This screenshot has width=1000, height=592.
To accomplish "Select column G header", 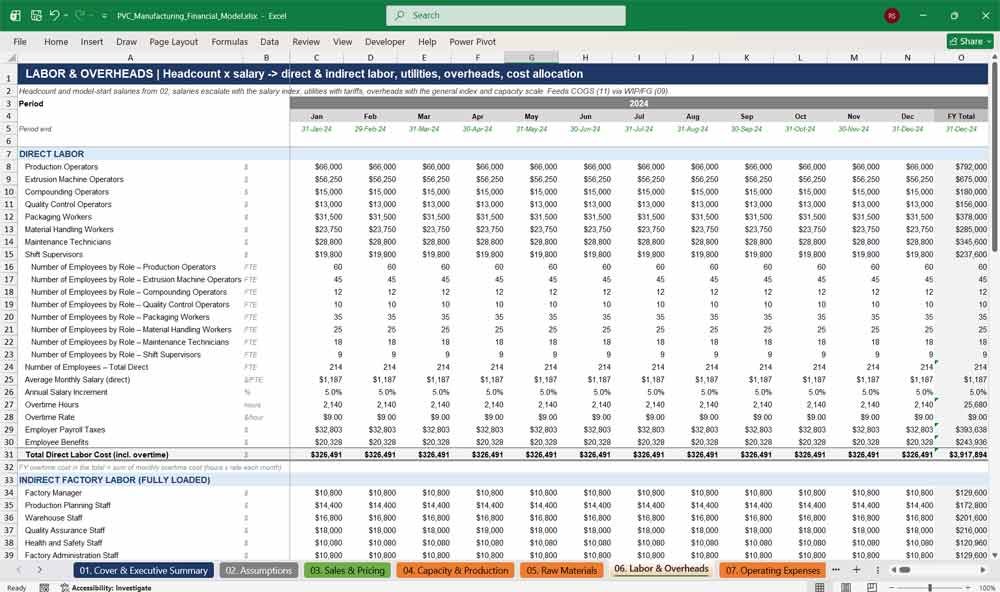I will (x=531, y=57).
